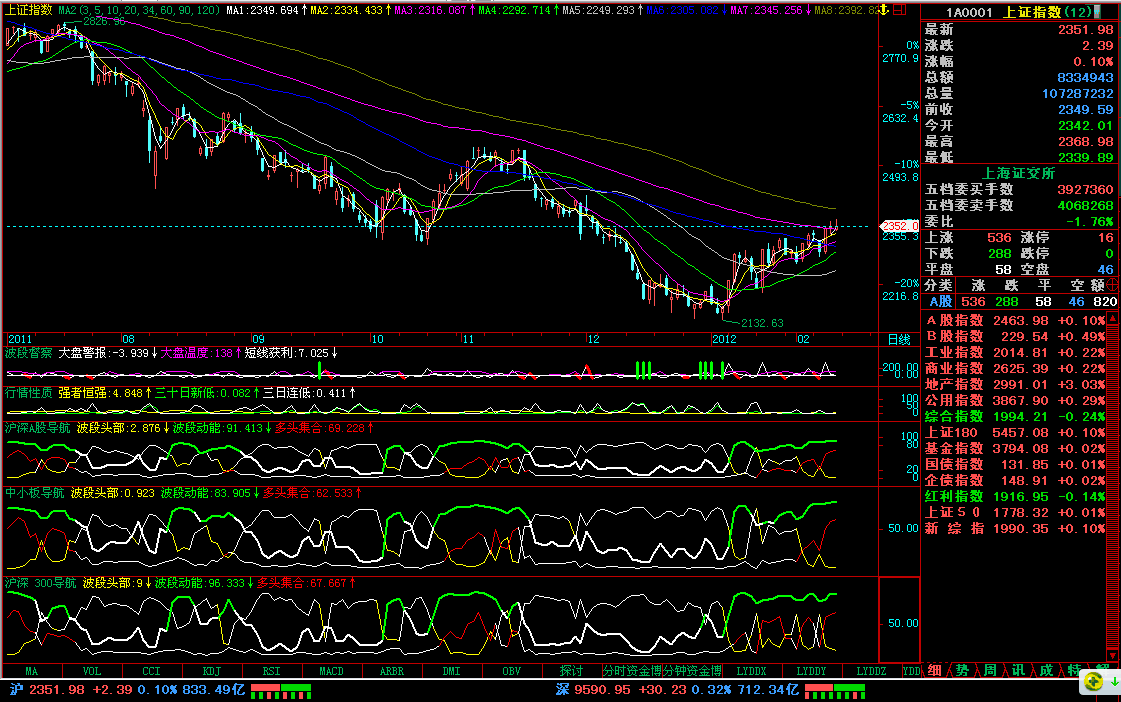Click the 波段督察 indicator title
Viewport: 1121px width, 702px height.
coord(29,353)
